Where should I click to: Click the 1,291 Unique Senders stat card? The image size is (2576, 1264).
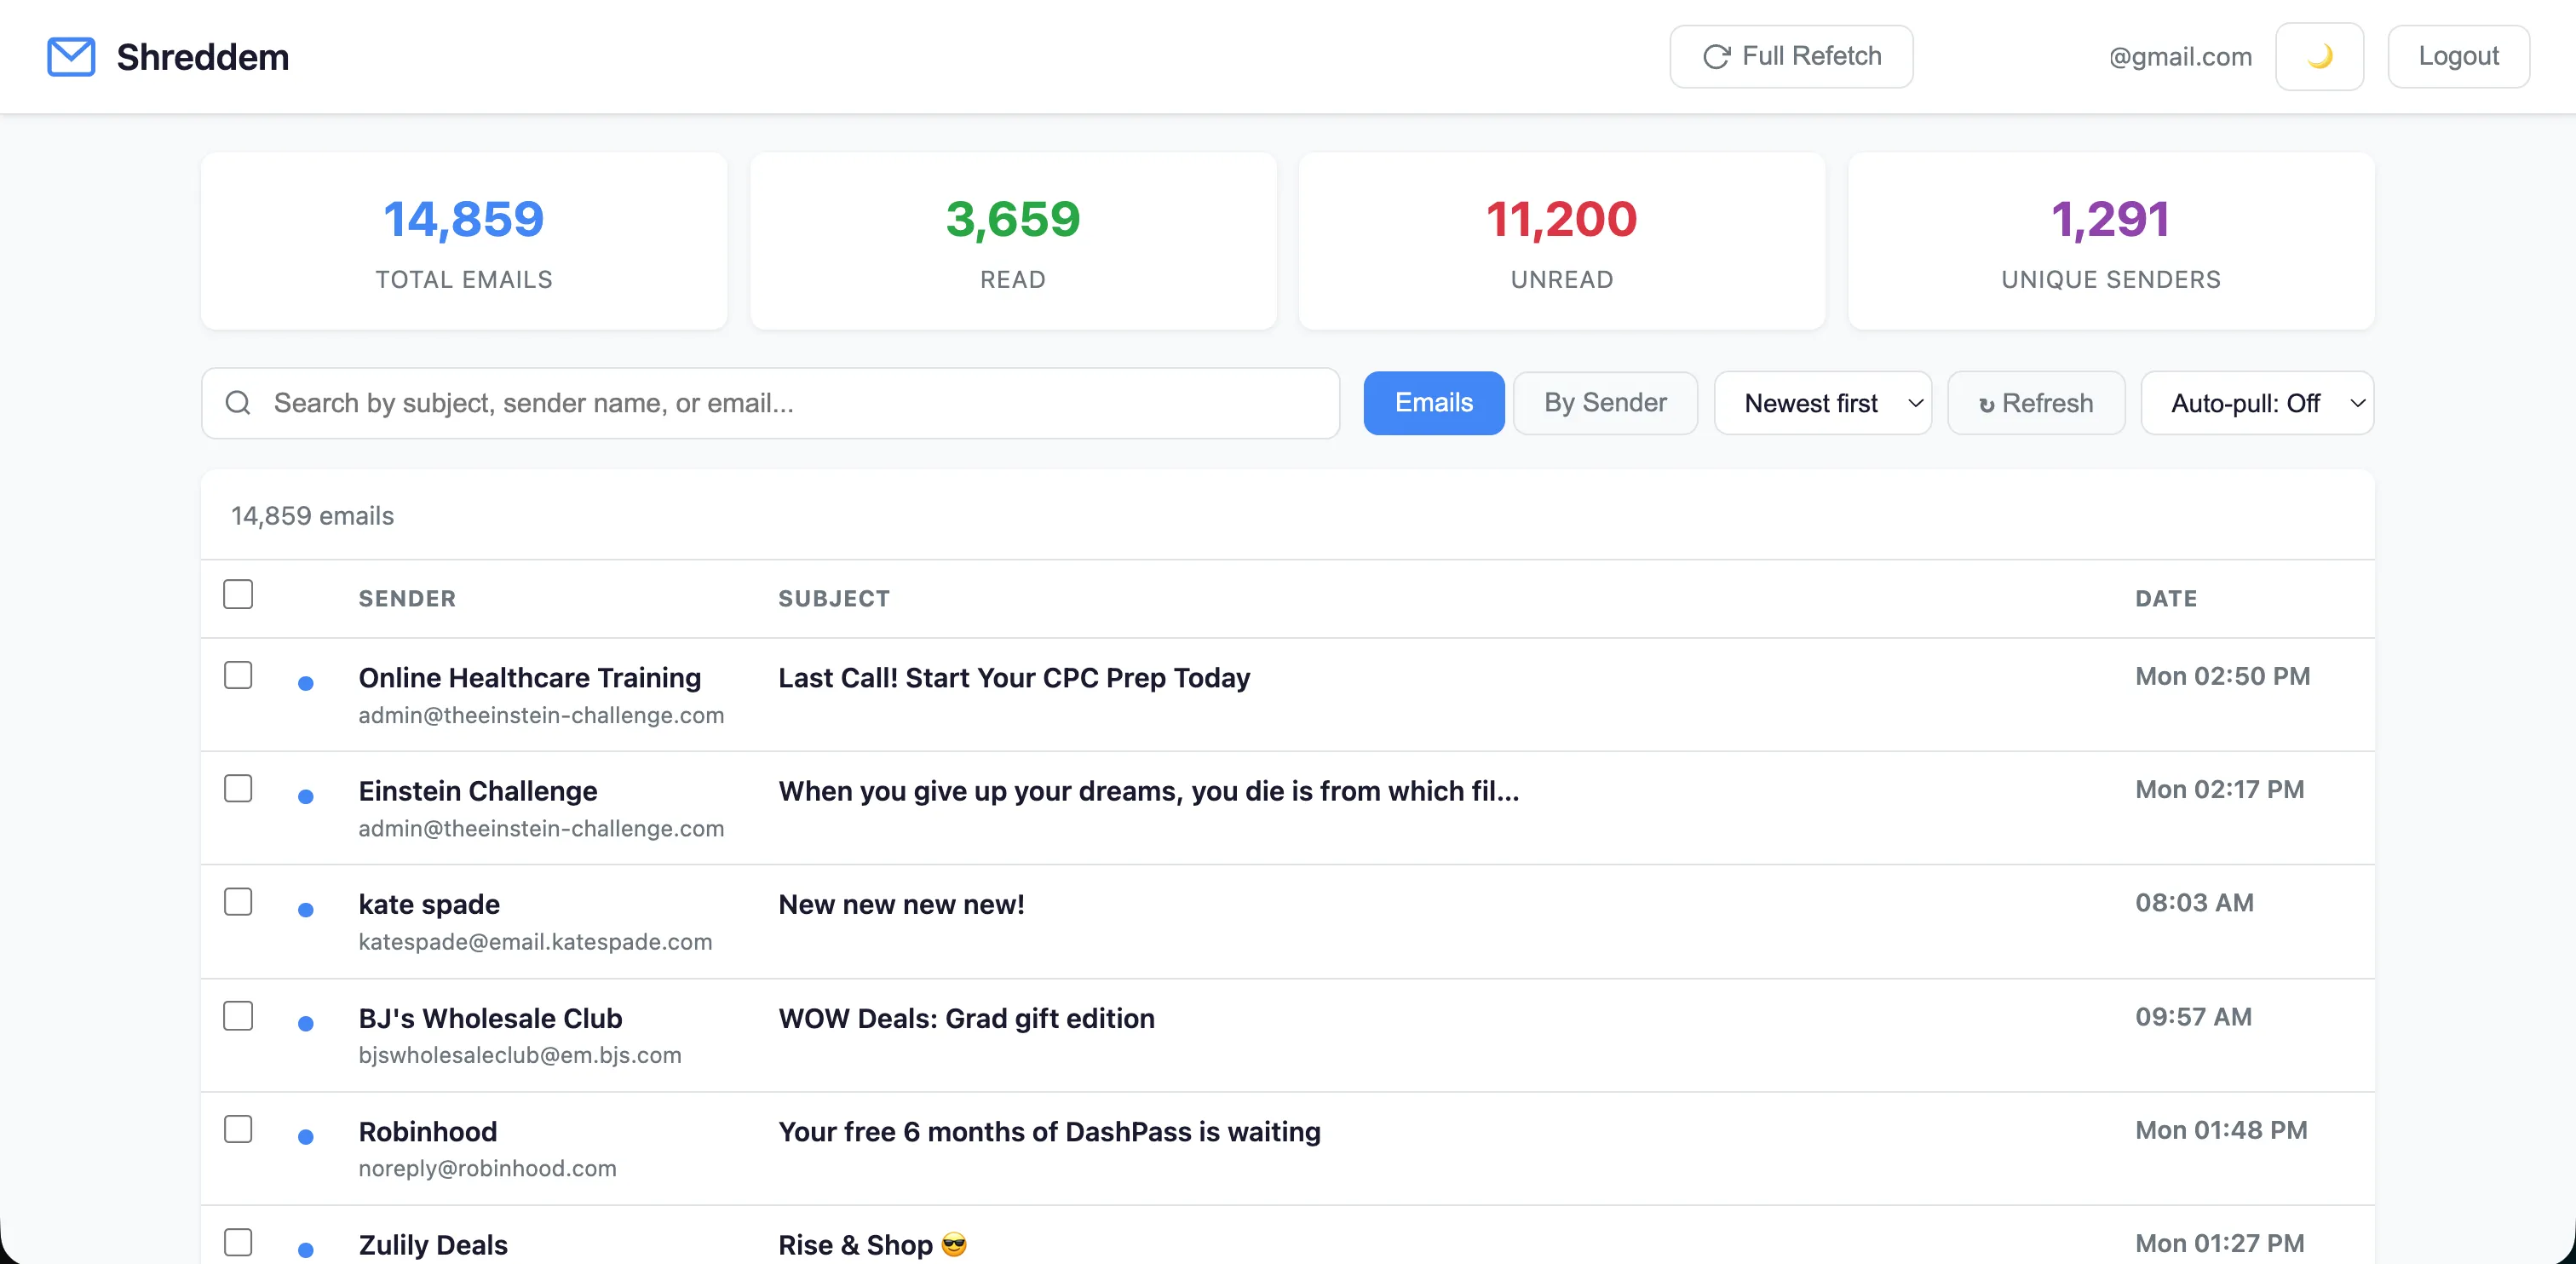(2110, 241)
